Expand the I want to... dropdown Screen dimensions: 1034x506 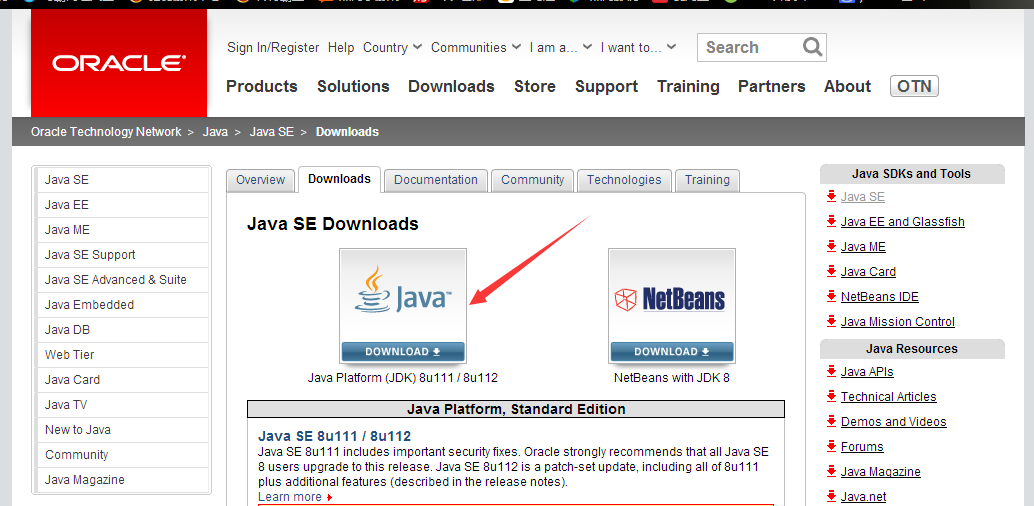(x=638, y=47)
